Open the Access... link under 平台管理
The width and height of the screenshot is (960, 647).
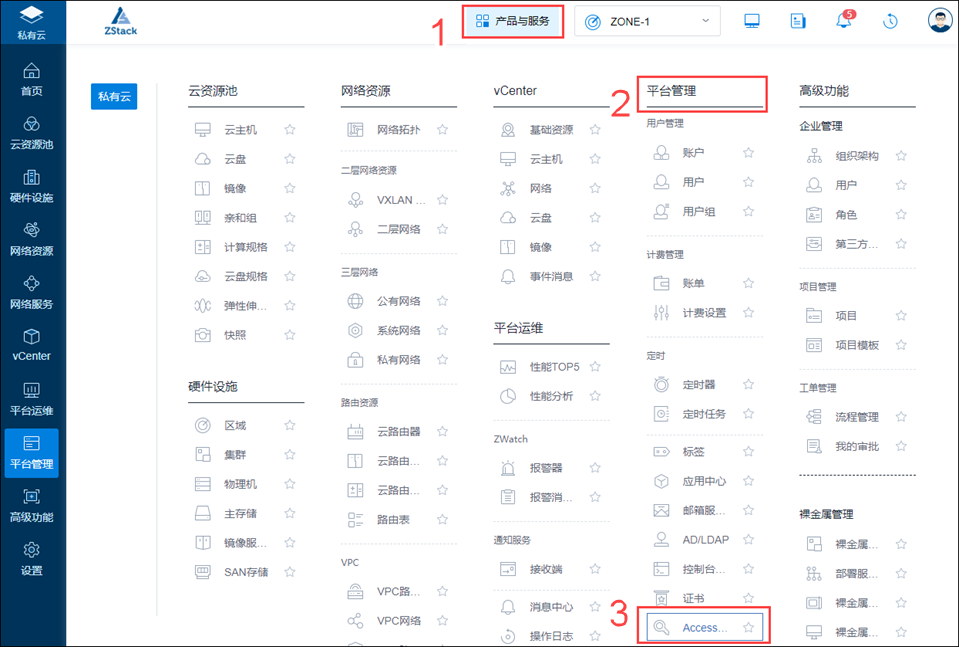click(x=703, y=628)
